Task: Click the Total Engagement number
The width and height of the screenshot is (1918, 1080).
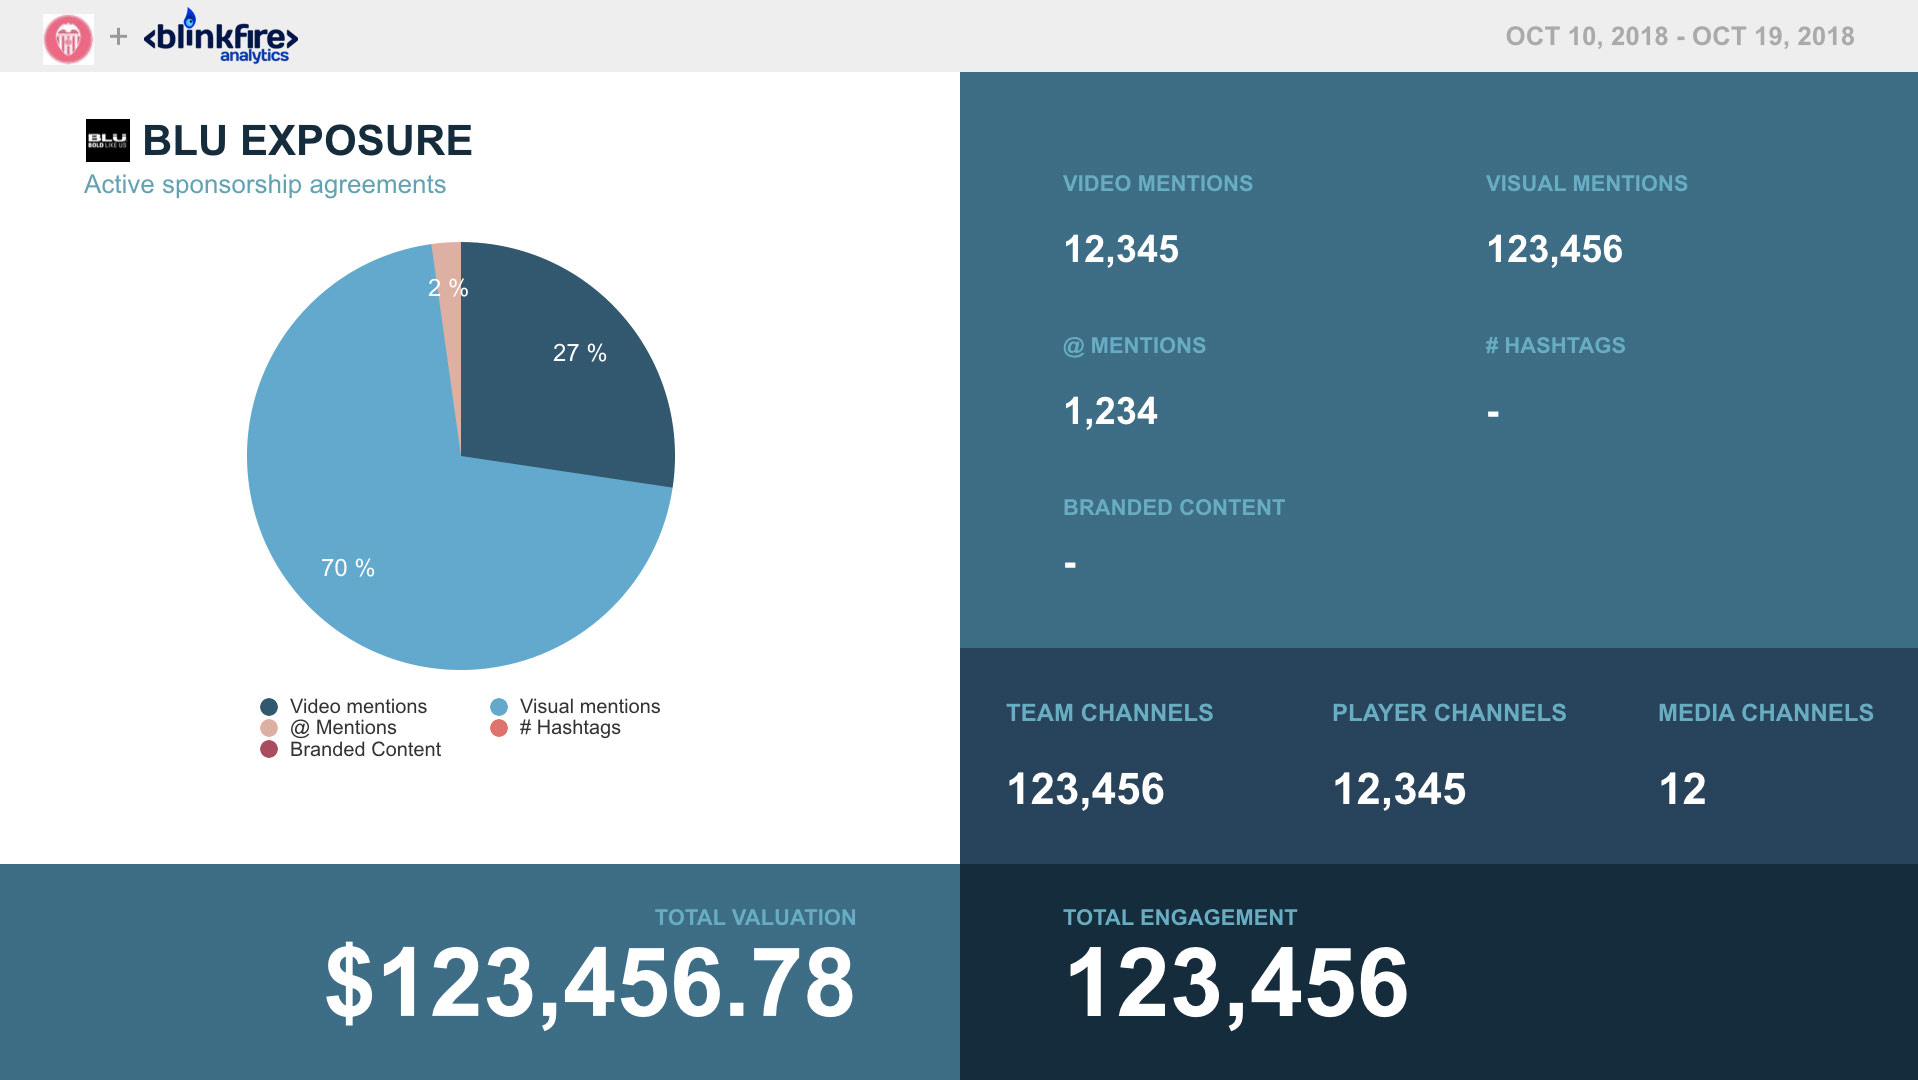Action: [1237, 984]
